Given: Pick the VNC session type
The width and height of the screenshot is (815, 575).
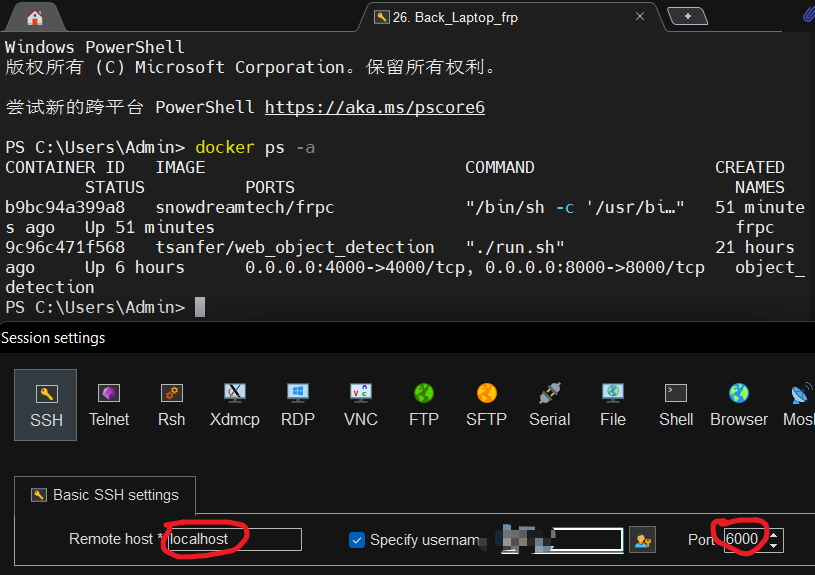Looking at the screenshot, I should [x=361, y=405].
